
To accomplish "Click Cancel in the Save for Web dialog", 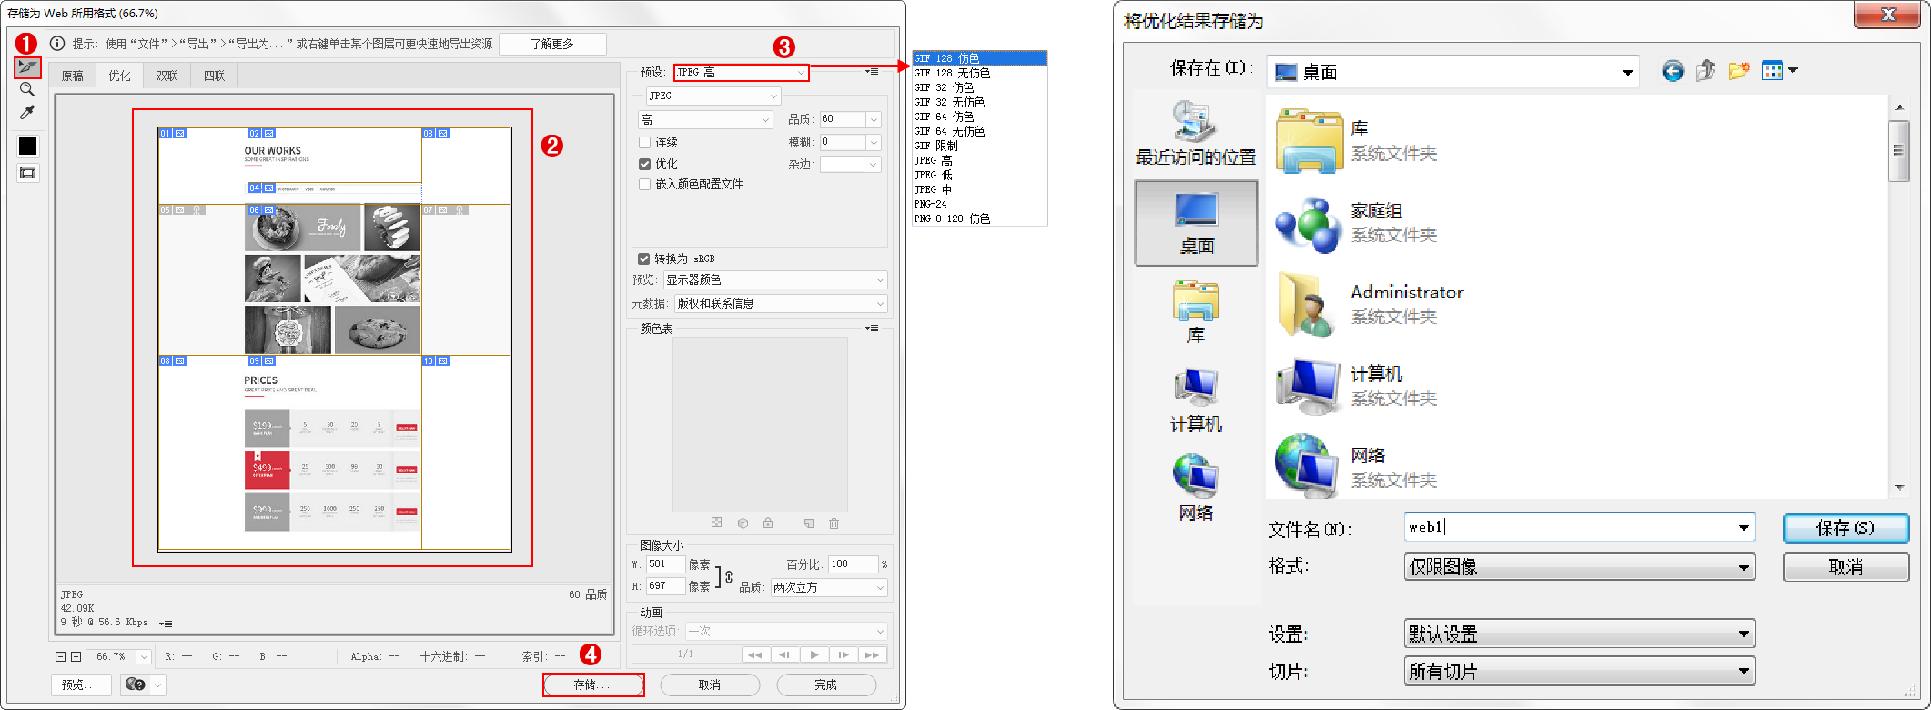I will point(710,685).
